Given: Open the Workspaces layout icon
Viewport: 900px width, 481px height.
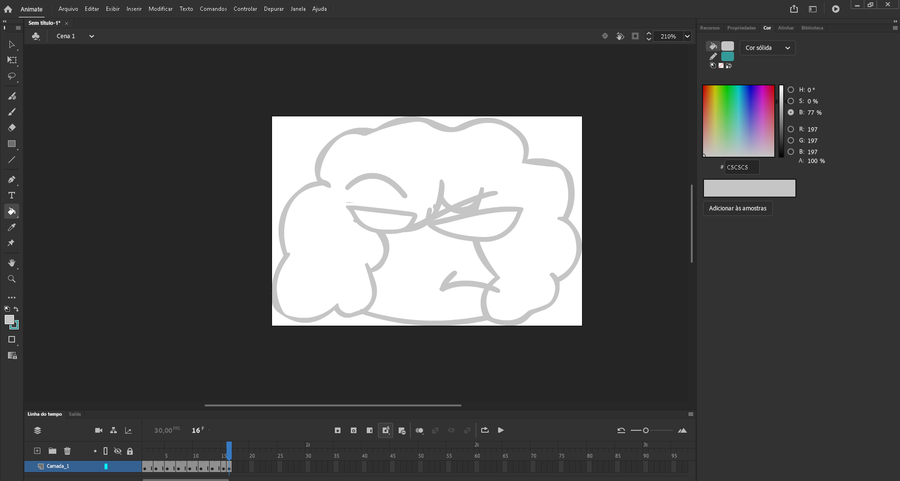Looking at the screenshot, I should 813,9.
